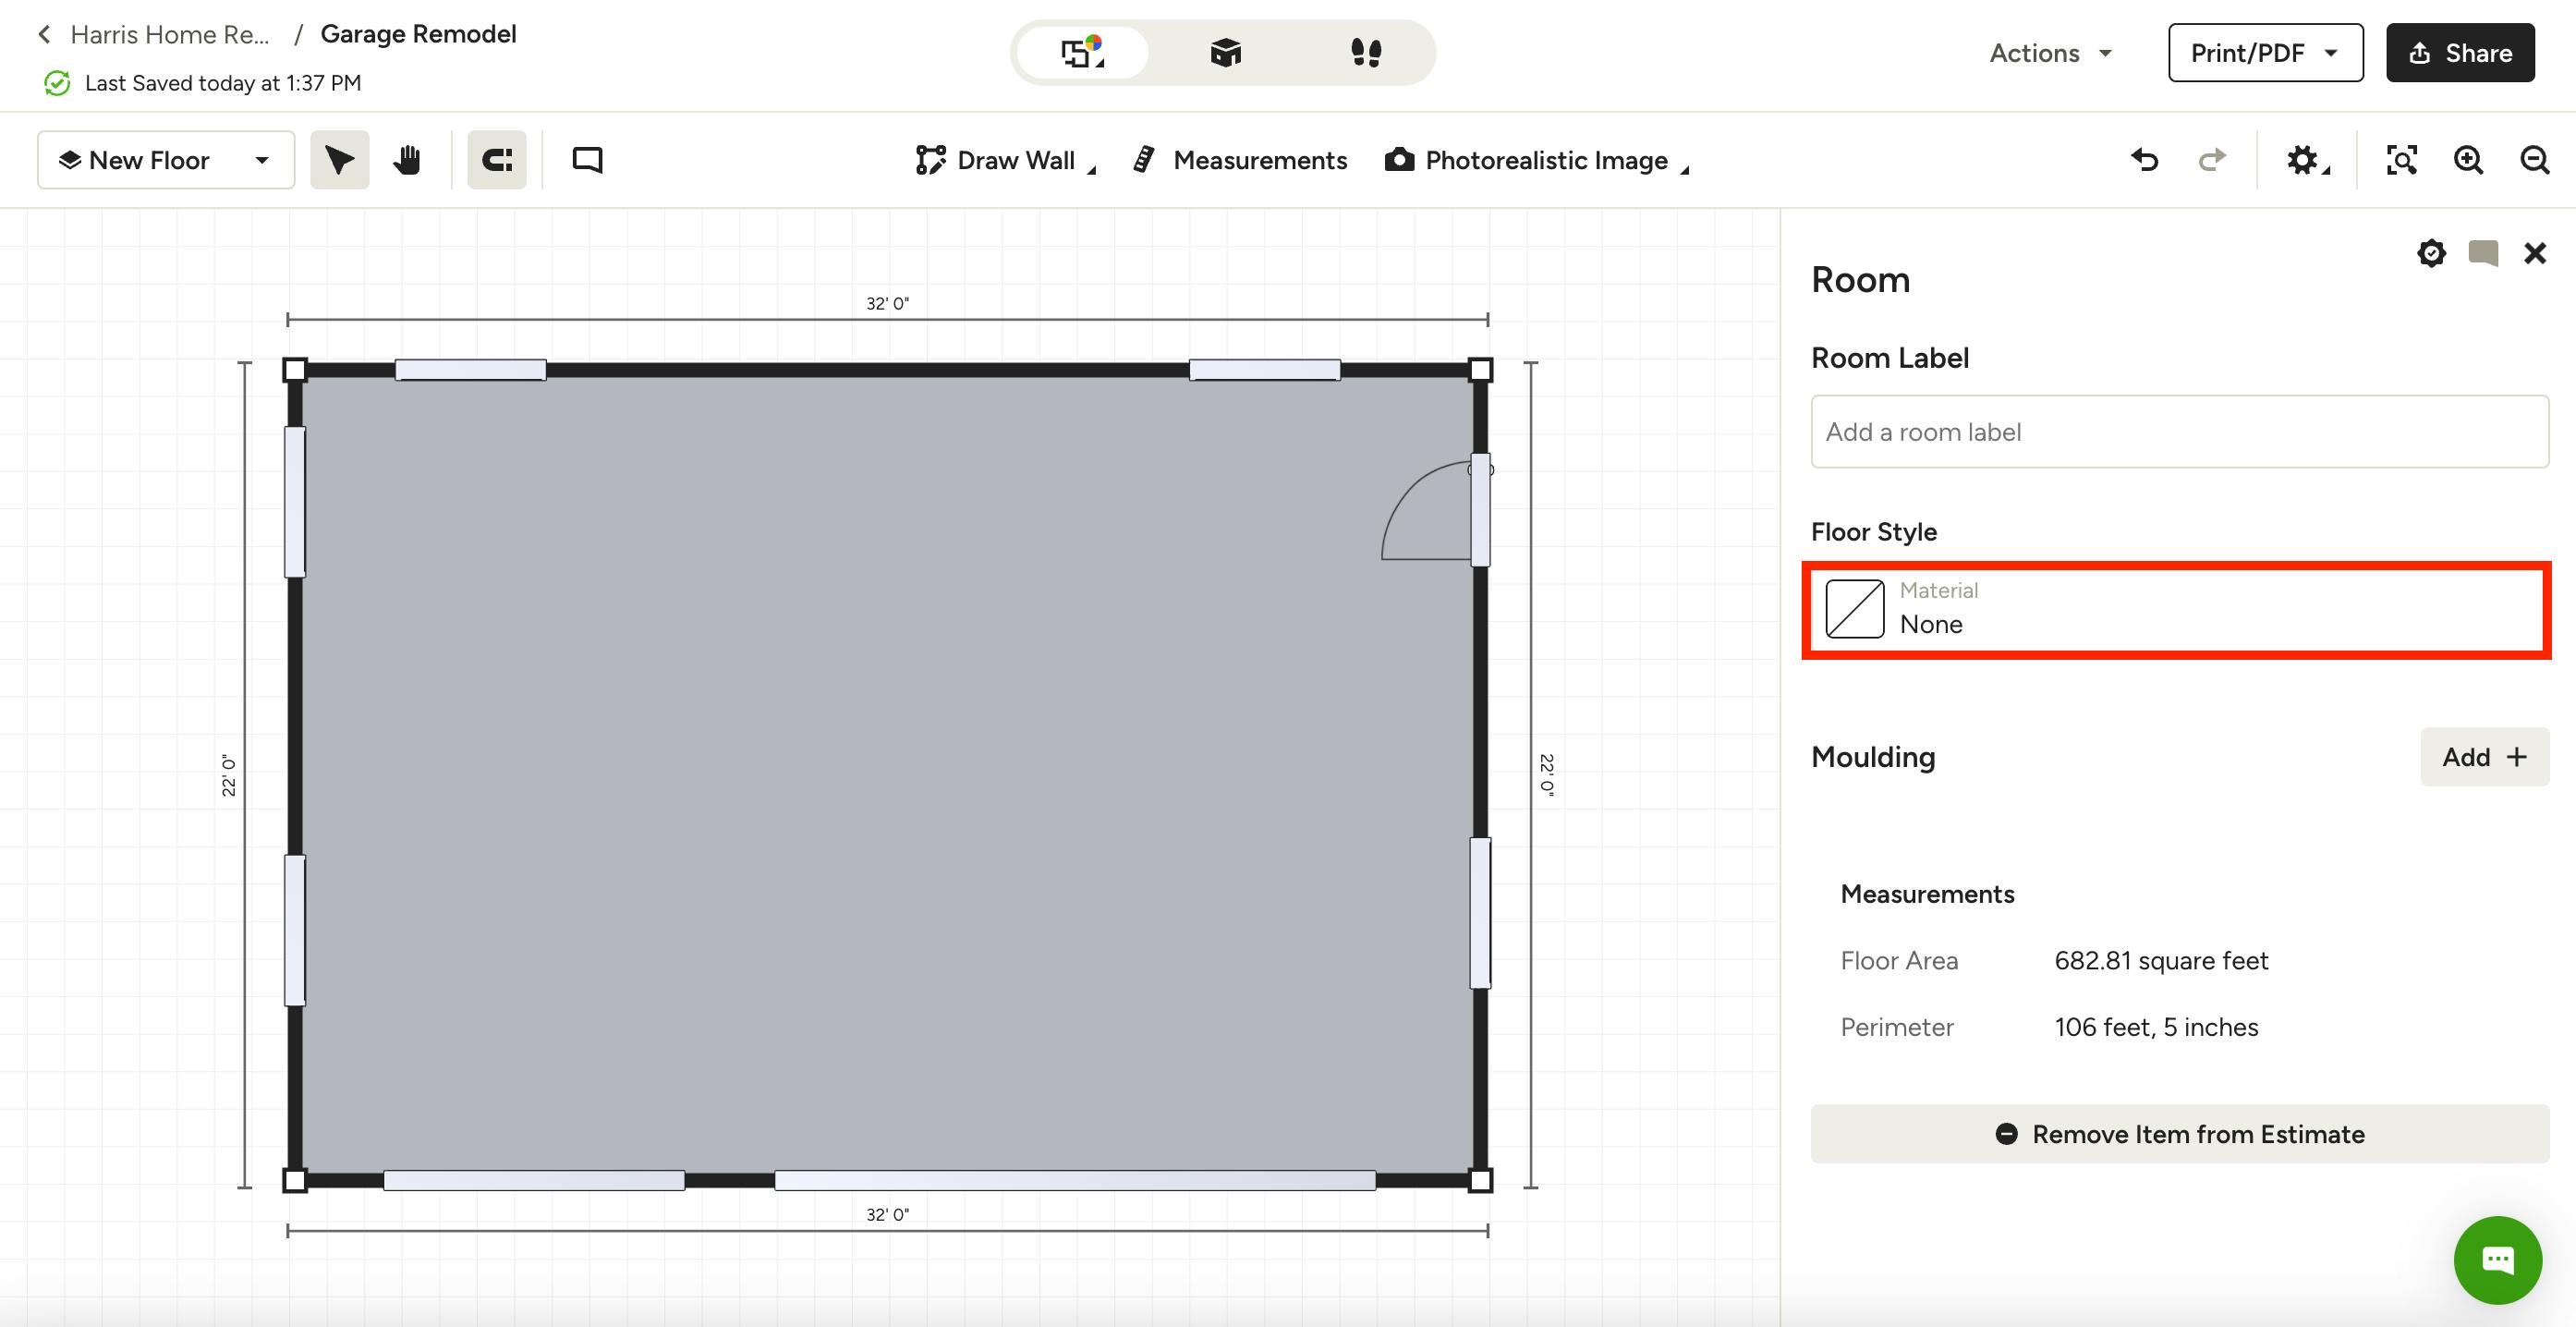Screen dimensions: 2576x1327
Task: Click the top-right wall corner handle
Action: [1480, 370]
